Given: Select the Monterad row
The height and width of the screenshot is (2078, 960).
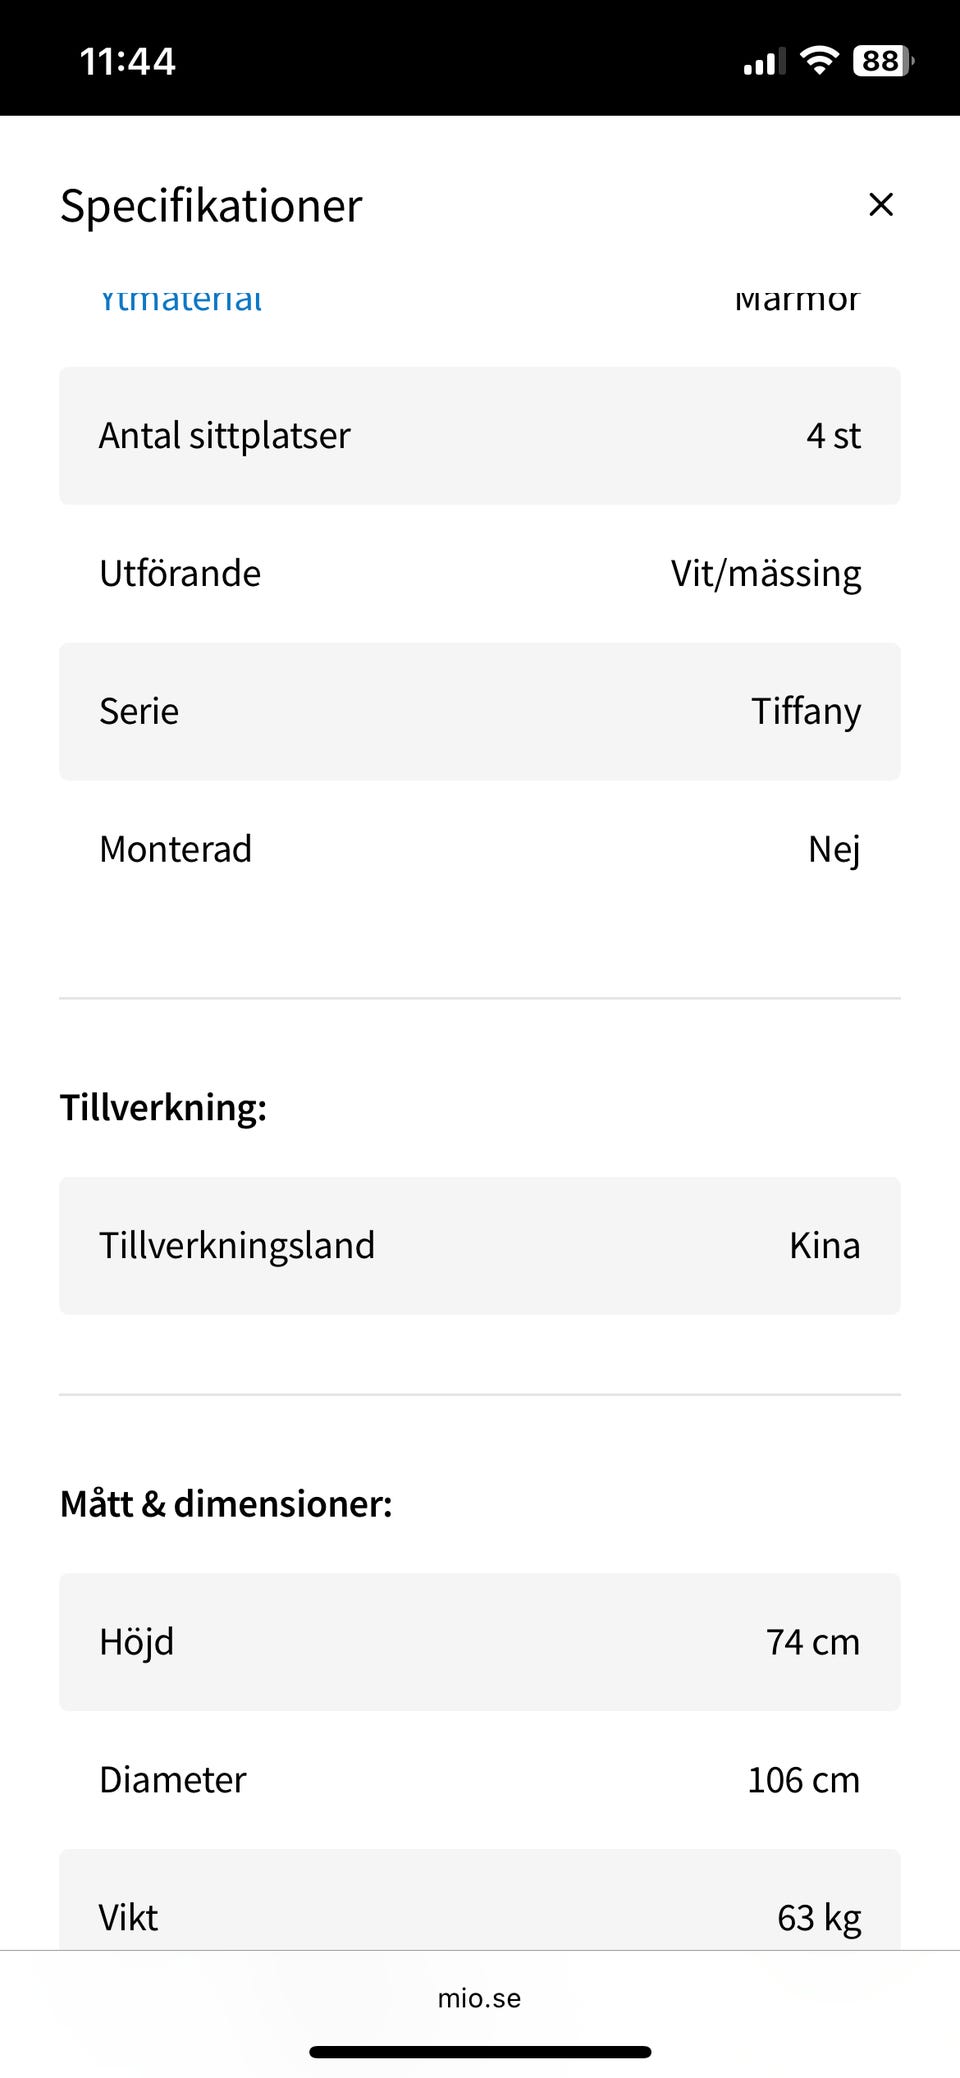Looking at the screenshot, I should point(480,850).
